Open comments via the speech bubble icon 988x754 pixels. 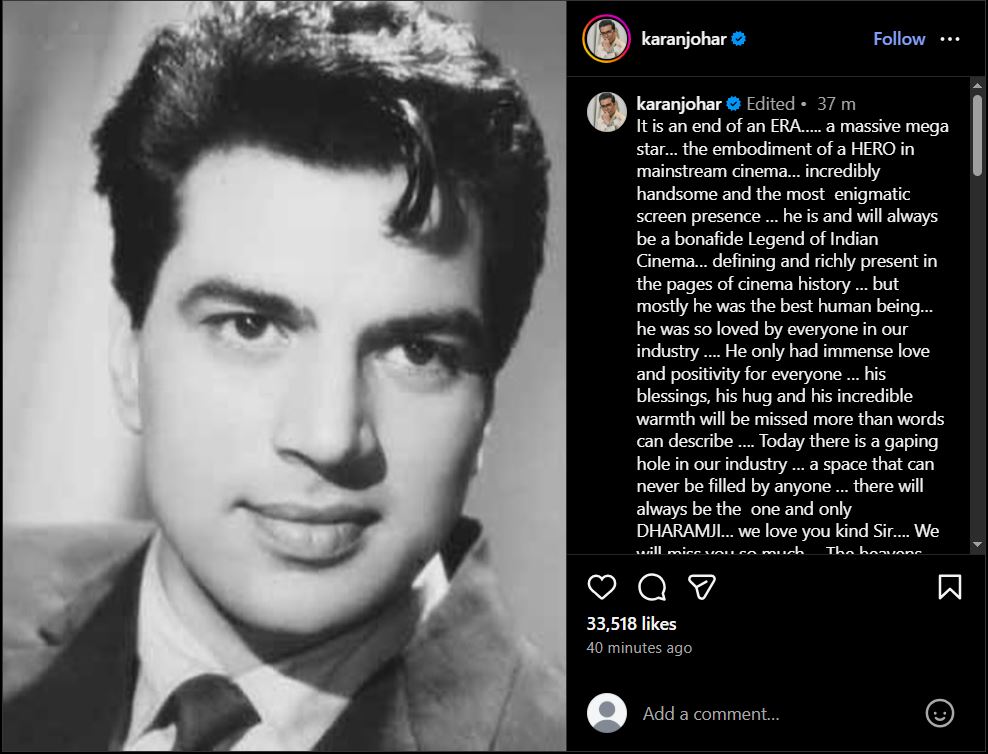(652, 586)
